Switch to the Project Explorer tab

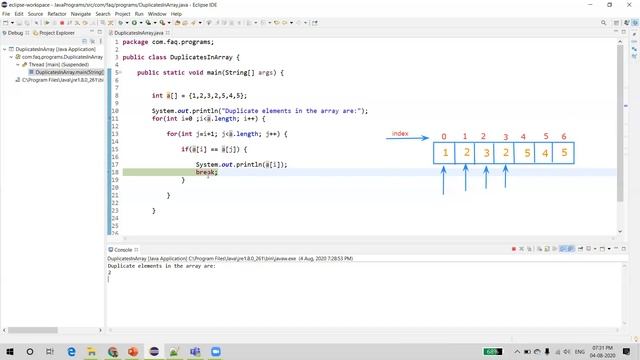point(54,33)
